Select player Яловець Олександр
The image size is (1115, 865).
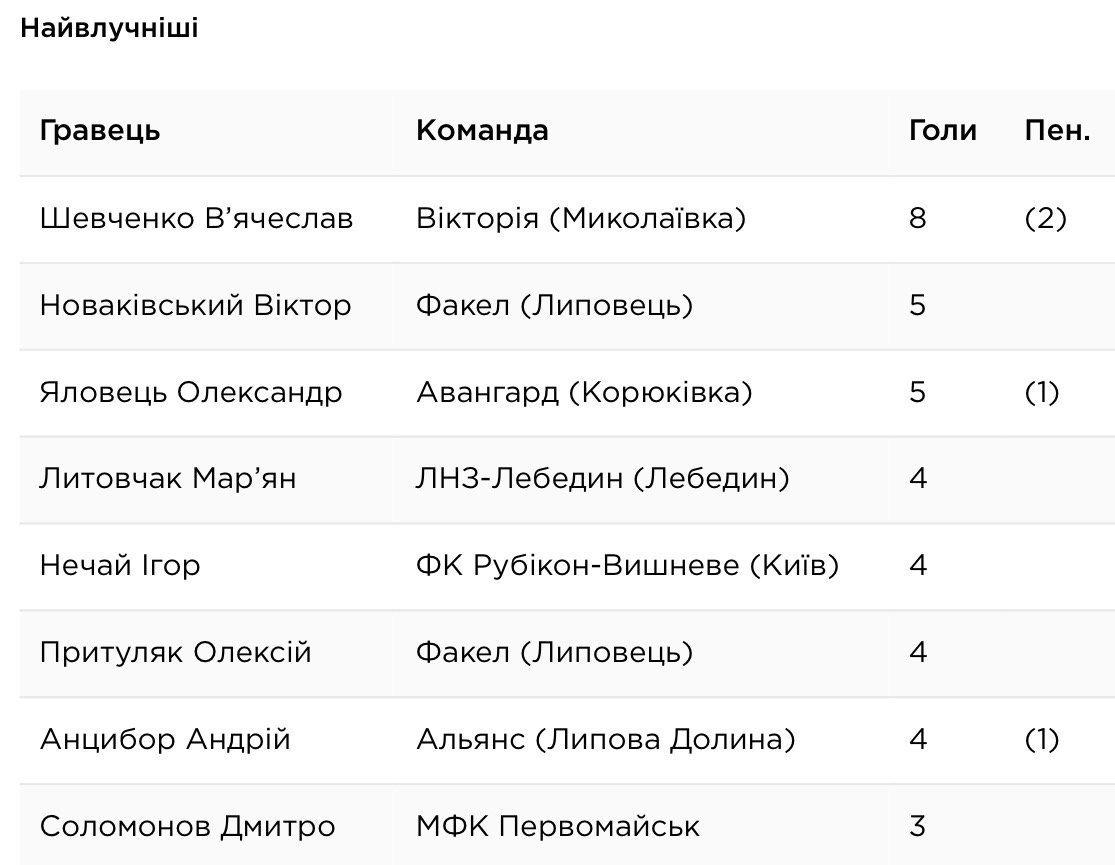point(191,393)
